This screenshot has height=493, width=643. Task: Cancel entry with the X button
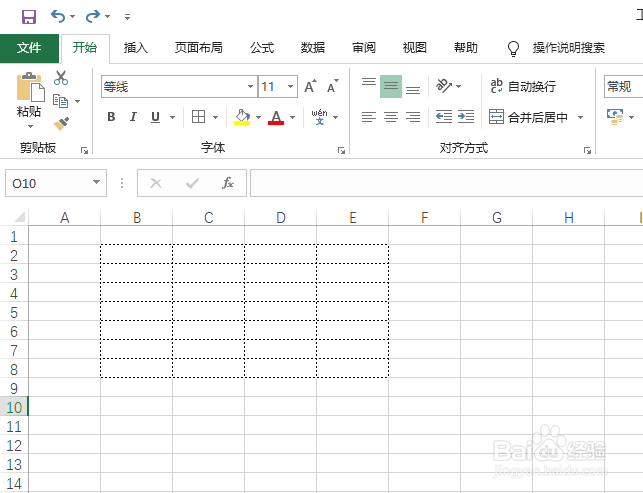coord(156,183)
